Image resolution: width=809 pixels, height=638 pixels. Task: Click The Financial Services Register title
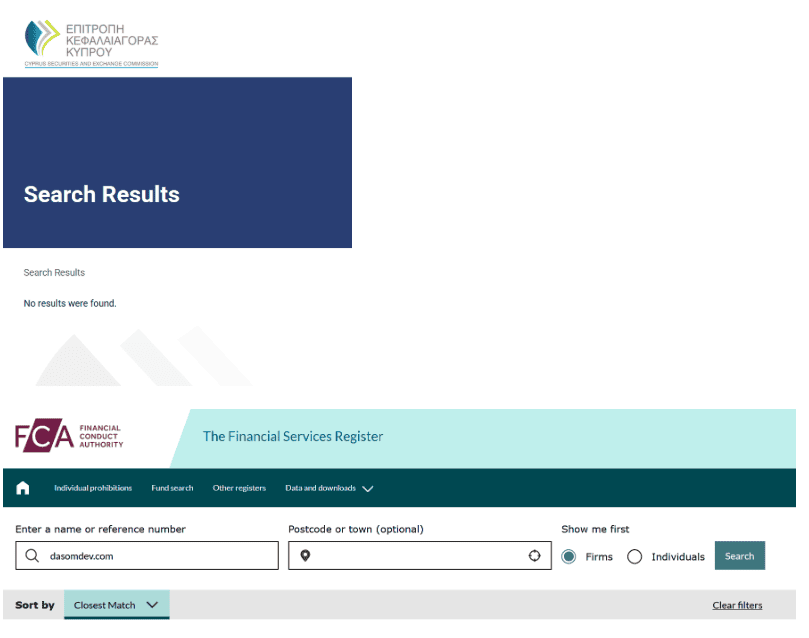(x=293, y=436)
